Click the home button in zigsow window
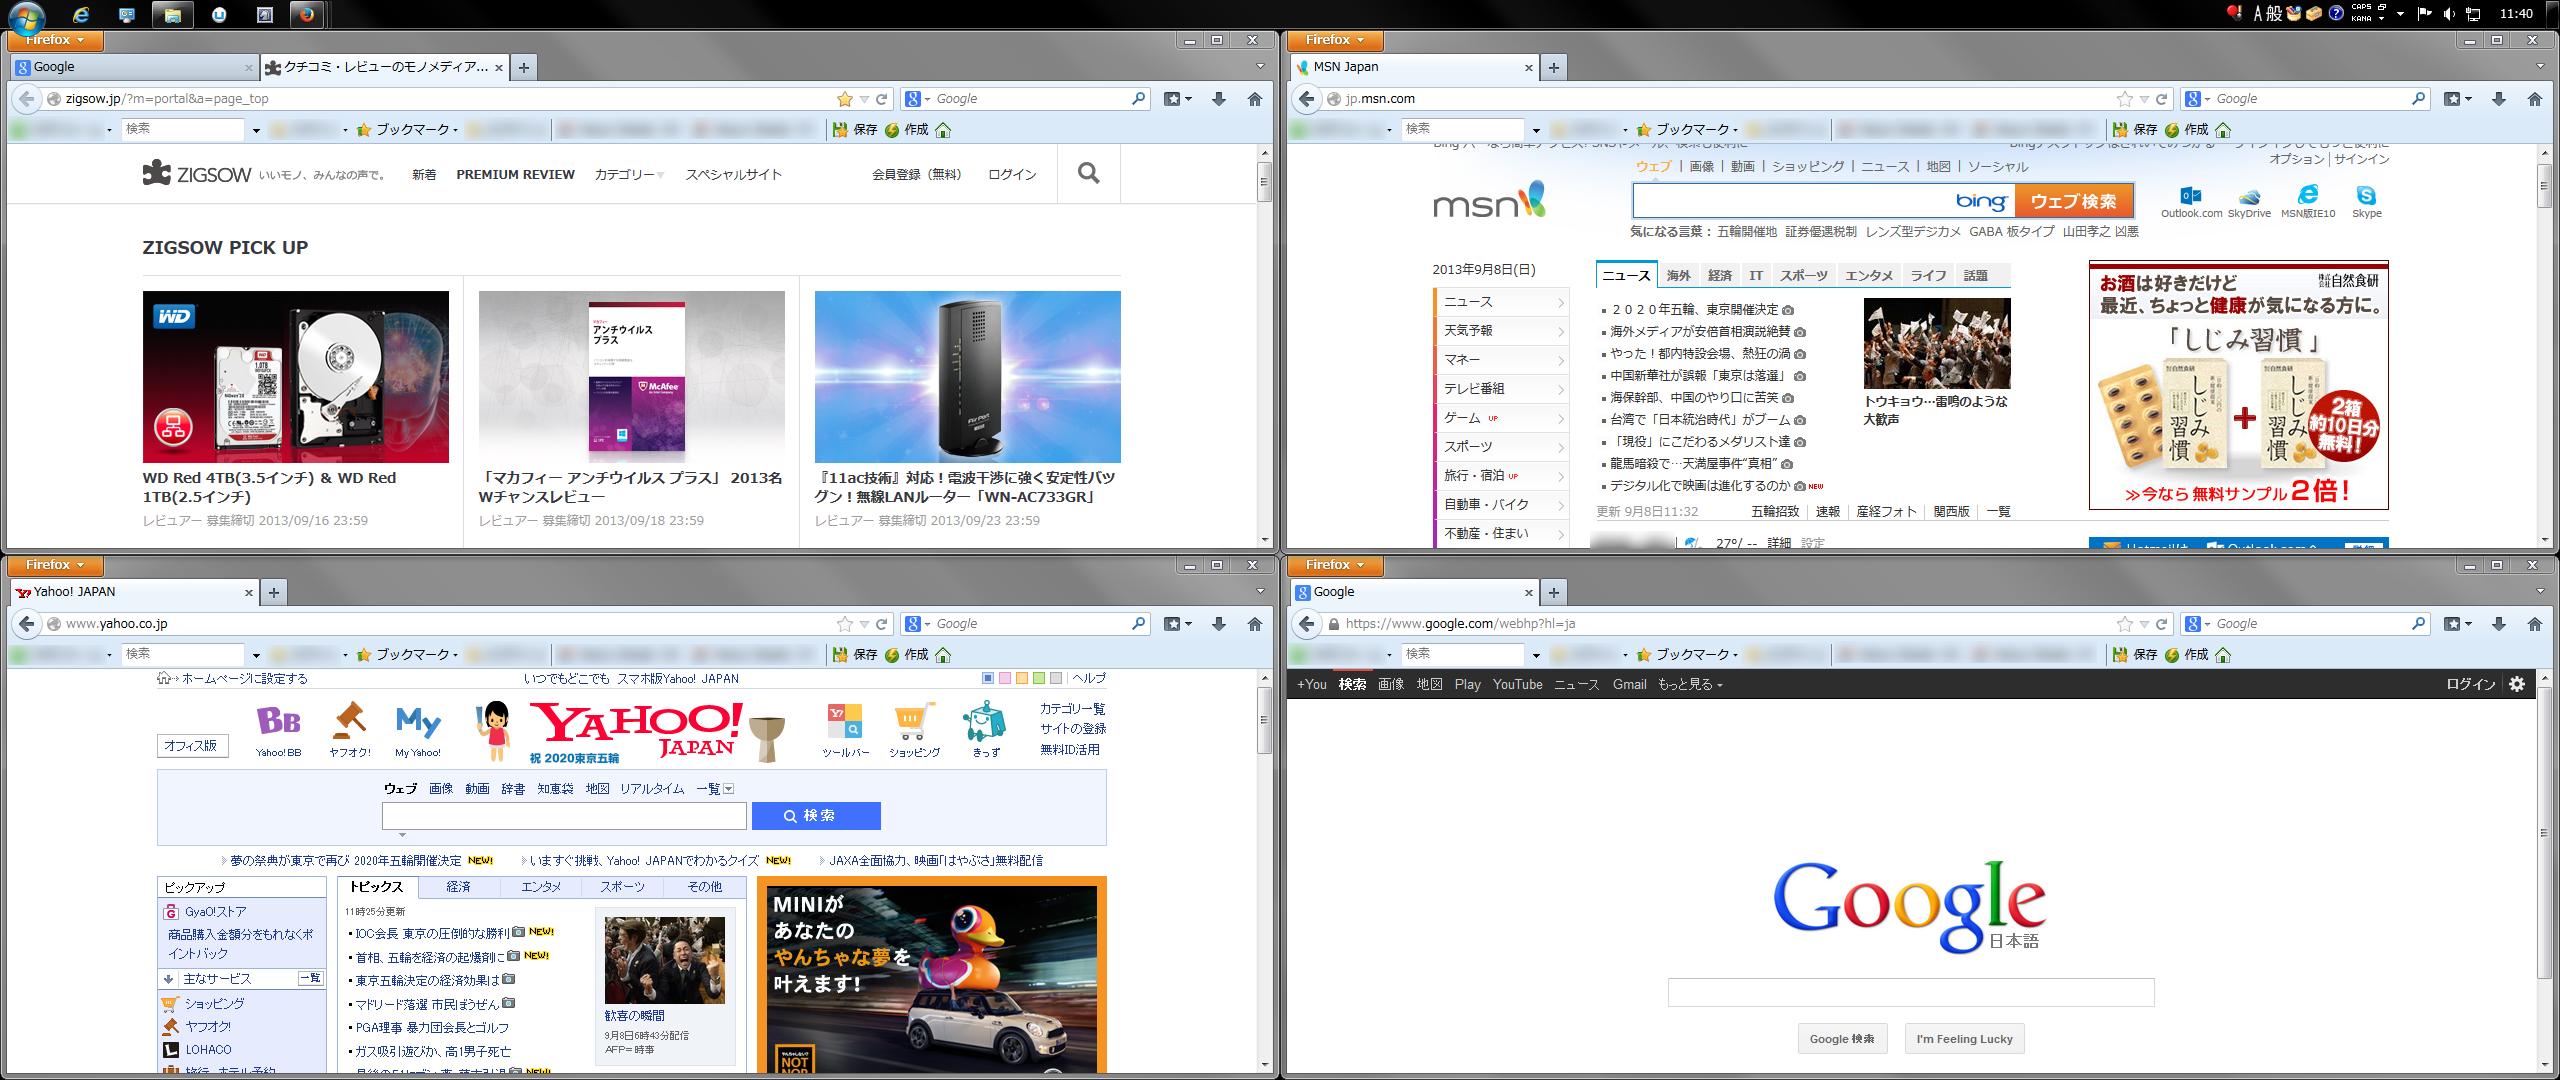The image size is (2560, 1080). pos(1254,99)
